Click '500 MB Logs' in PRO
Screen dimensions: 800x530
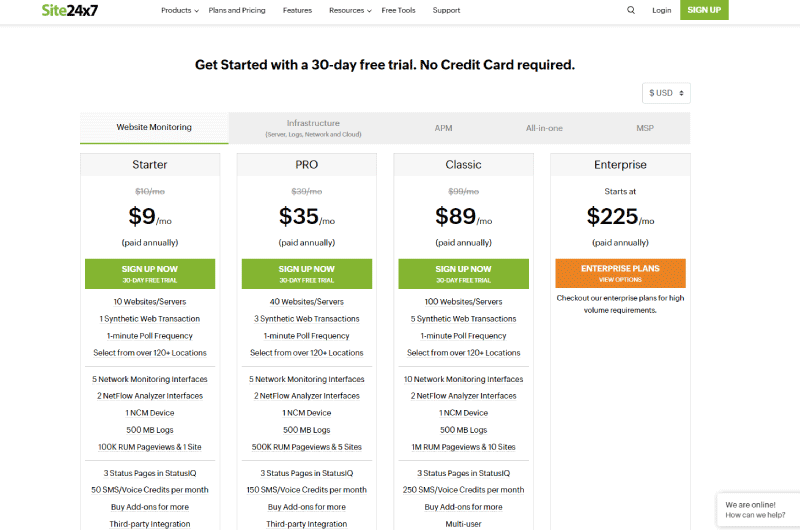point(307,430)
